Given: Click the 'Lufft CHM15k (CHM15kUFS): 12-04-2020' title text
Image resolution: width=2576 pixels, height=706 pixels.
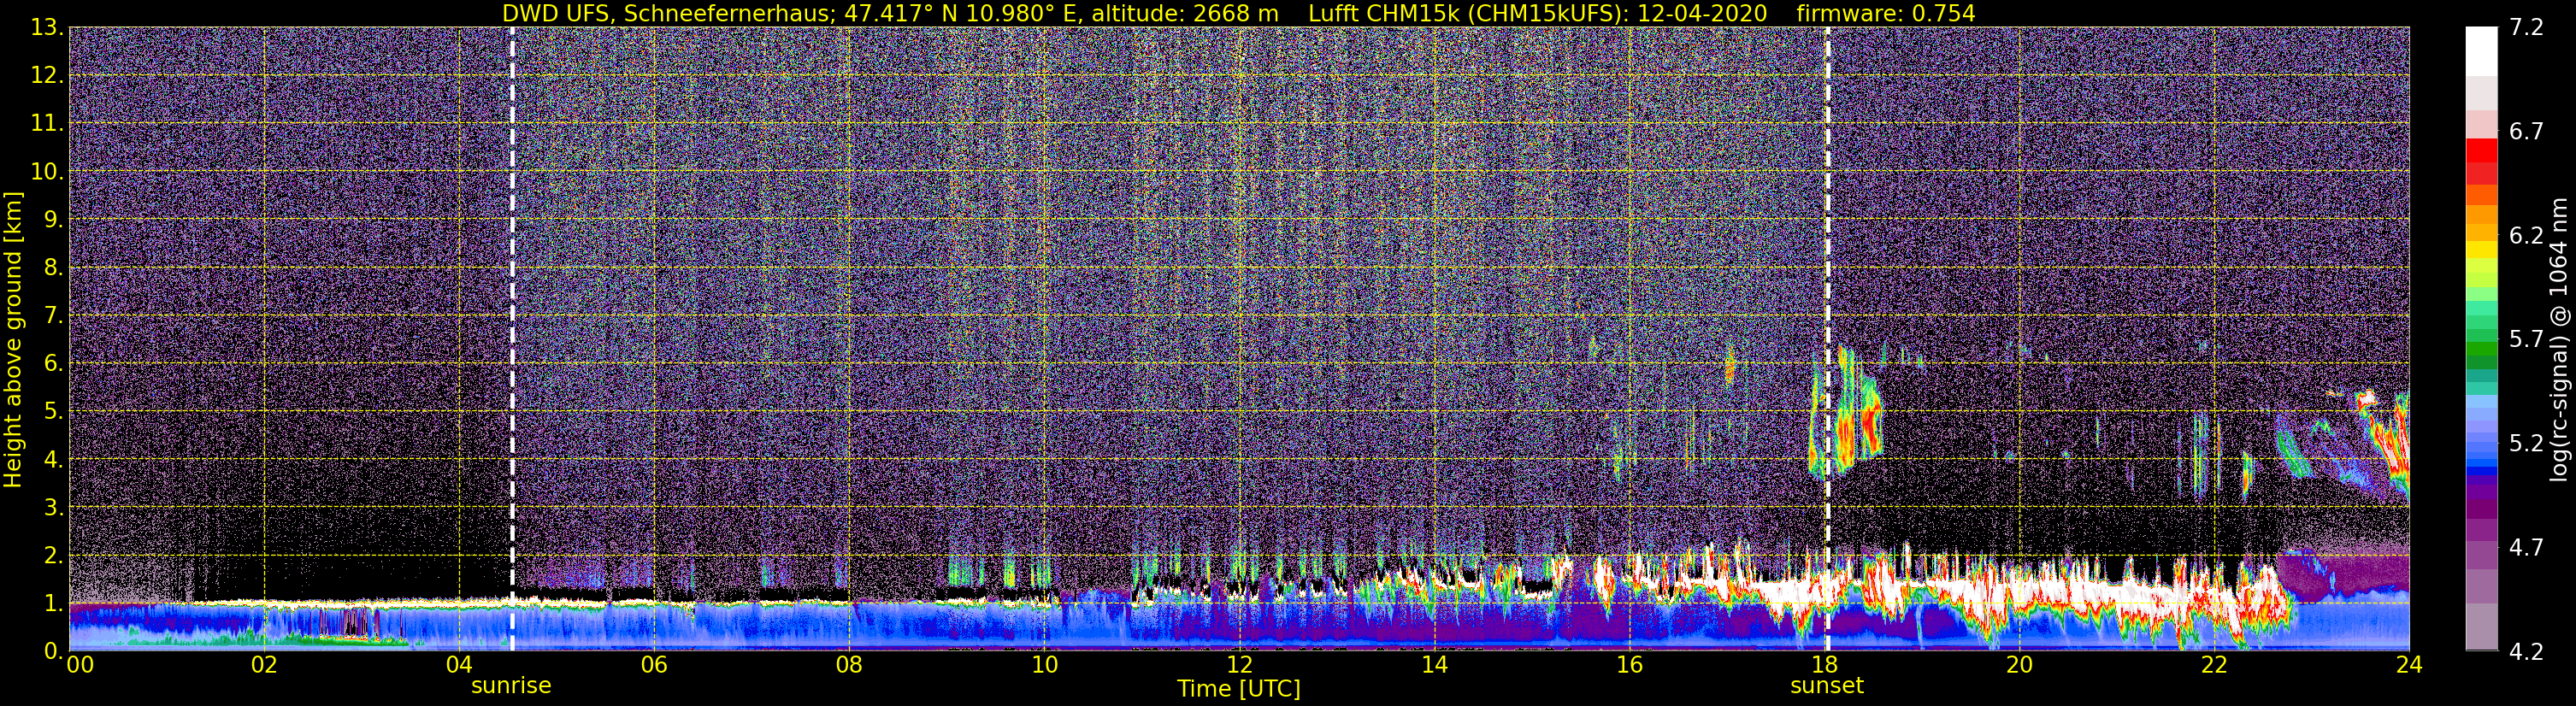Looking at the screenshot, I should pyautogui.click(x=1537, y=13).
